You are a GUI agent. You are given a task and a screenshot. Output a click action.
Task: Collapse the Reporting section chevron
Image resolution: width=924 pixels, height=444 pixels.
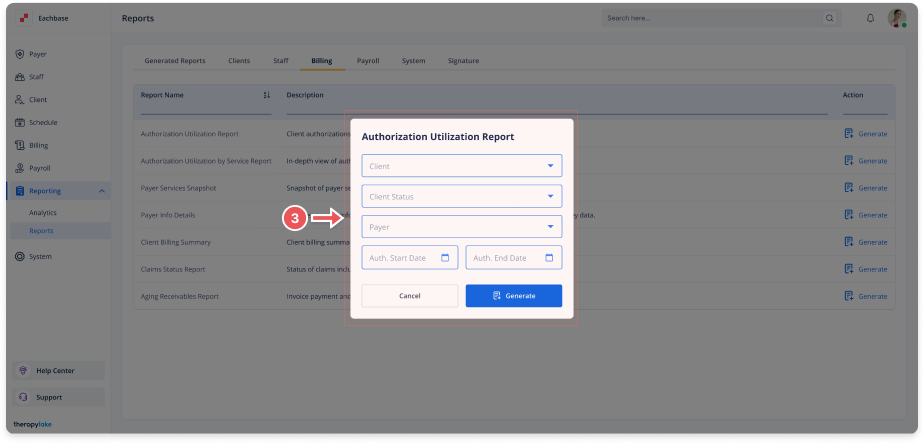coord(101,191)
